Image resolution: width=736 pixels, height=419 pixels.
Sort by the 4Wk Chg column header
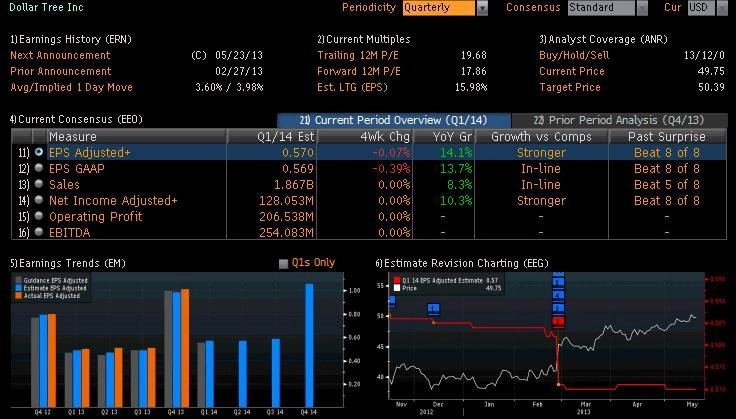pos(365,137)
